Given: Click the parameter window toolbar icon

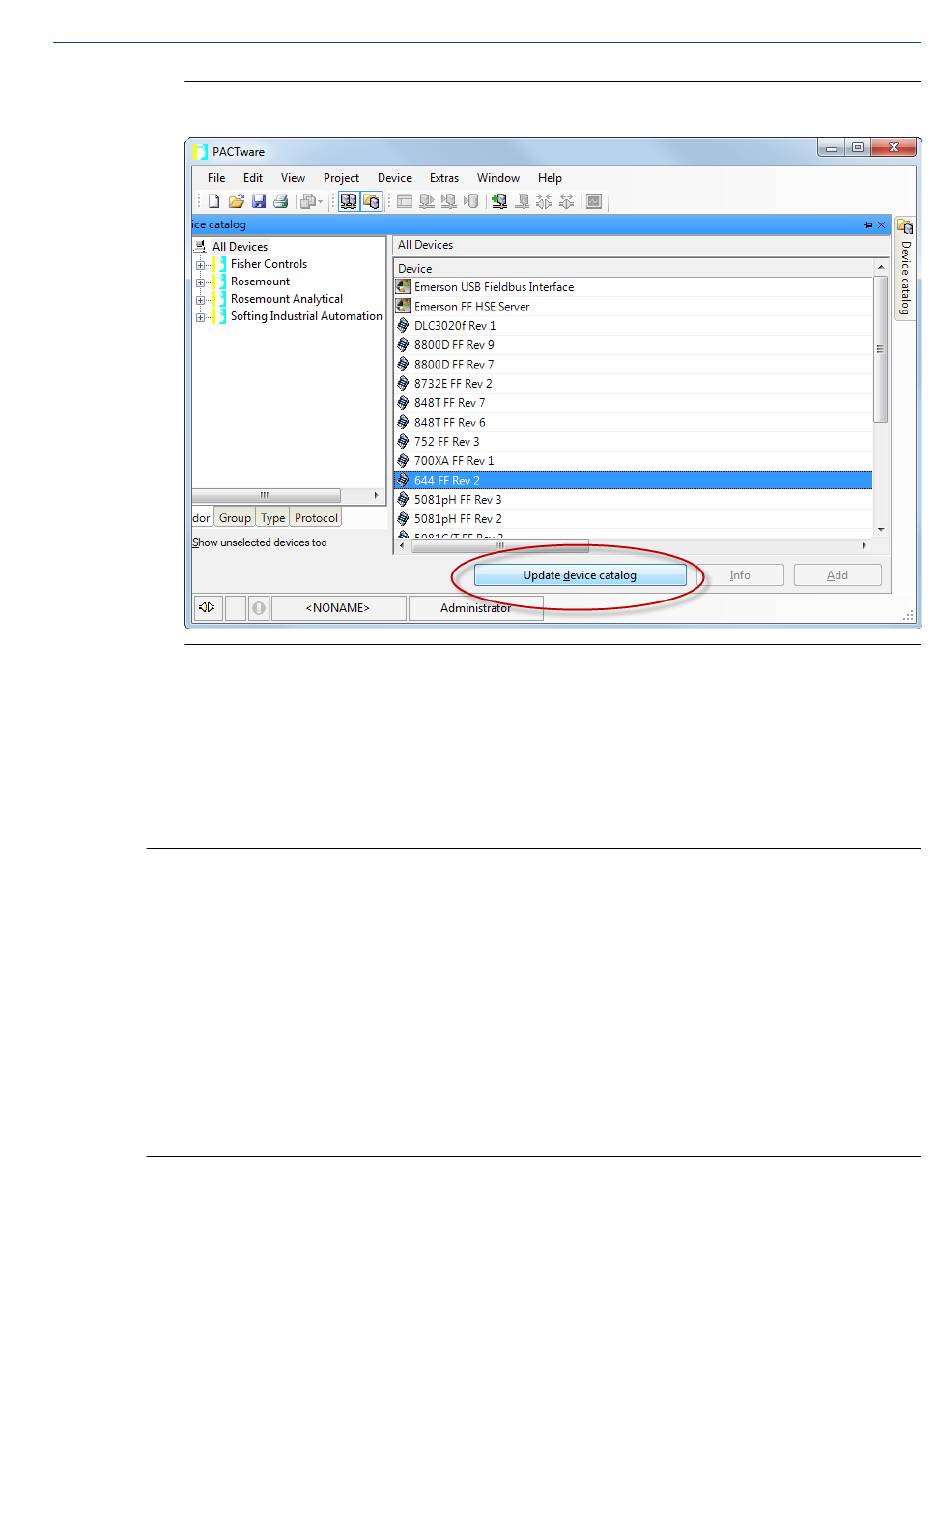Looking at the screenshot, I should [x=404, y=201].
